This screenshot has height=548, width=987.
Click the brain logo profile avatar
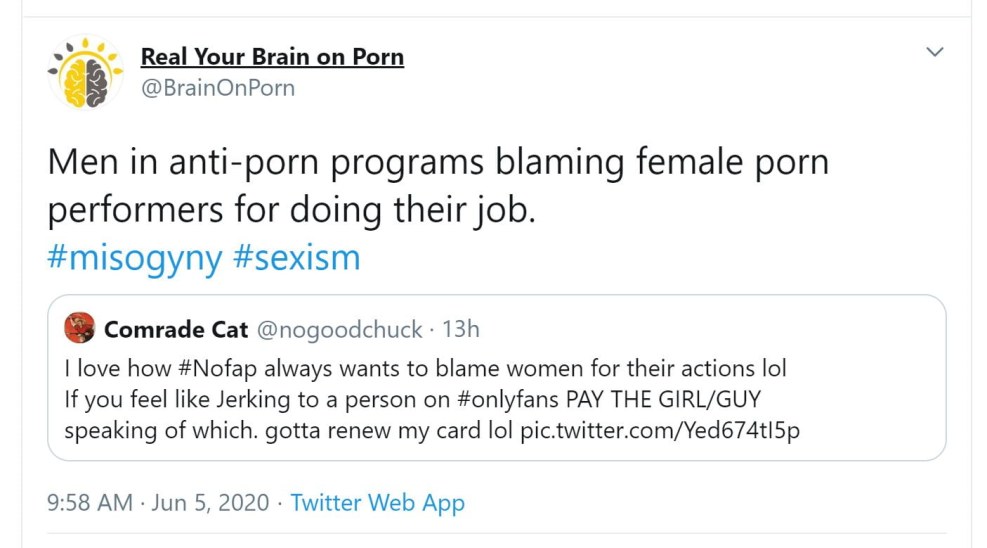coord(85,72)
